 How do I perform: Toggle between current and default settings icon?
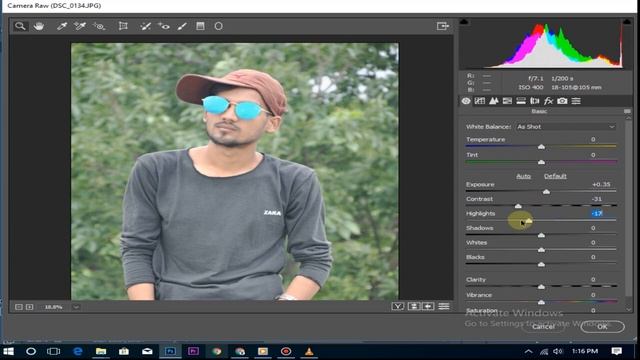[444, 306]
